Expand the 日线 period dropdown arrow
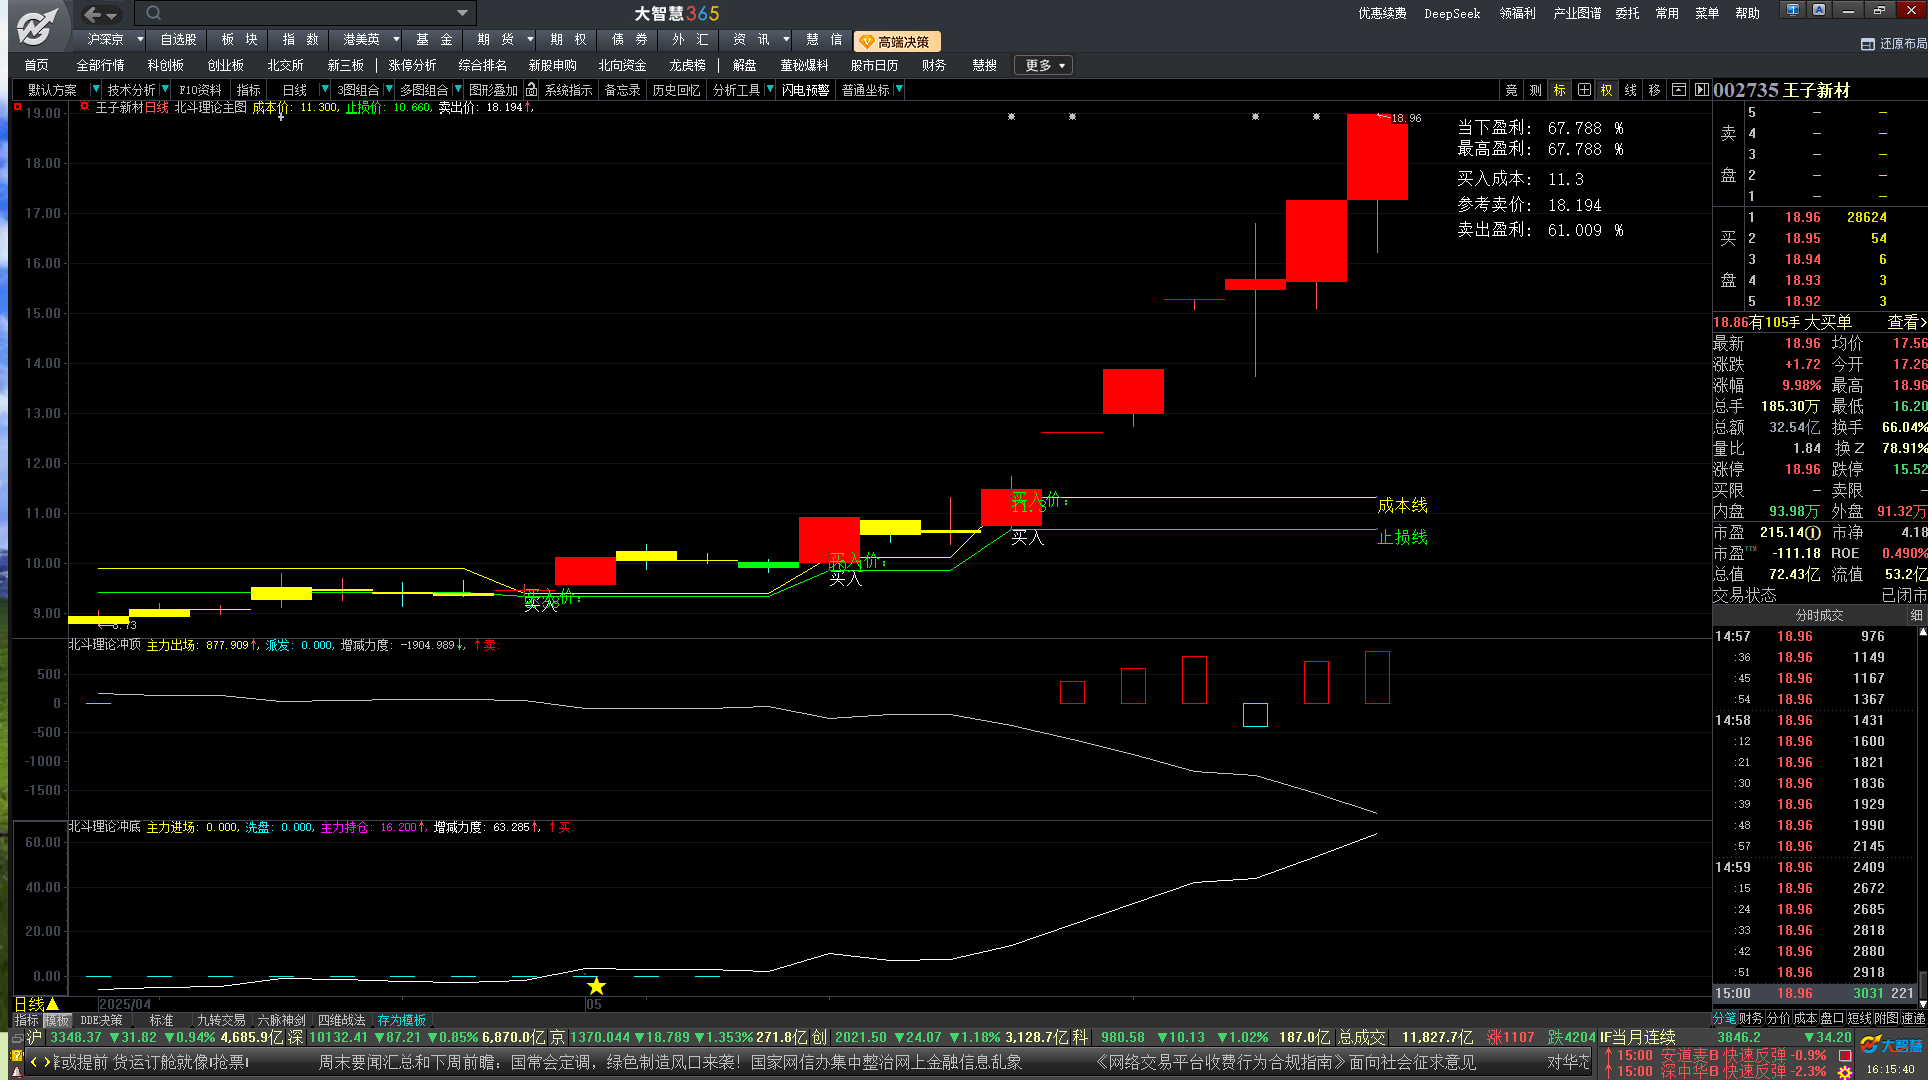The image size is (1928, 1080). [x=324, y=90]
